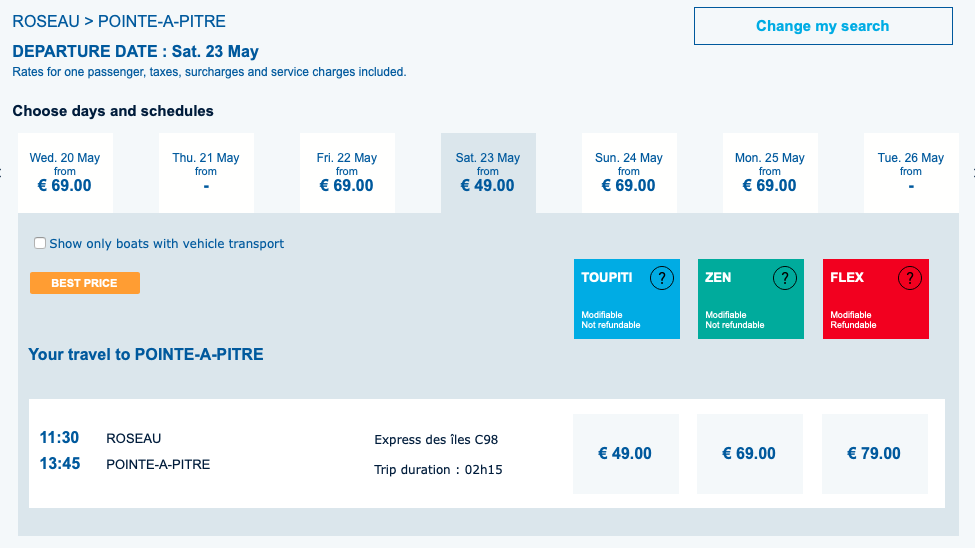
Task: Choose the € 69.00 ZEN fare
Action: pyautogui.click(x=749, y=453)
